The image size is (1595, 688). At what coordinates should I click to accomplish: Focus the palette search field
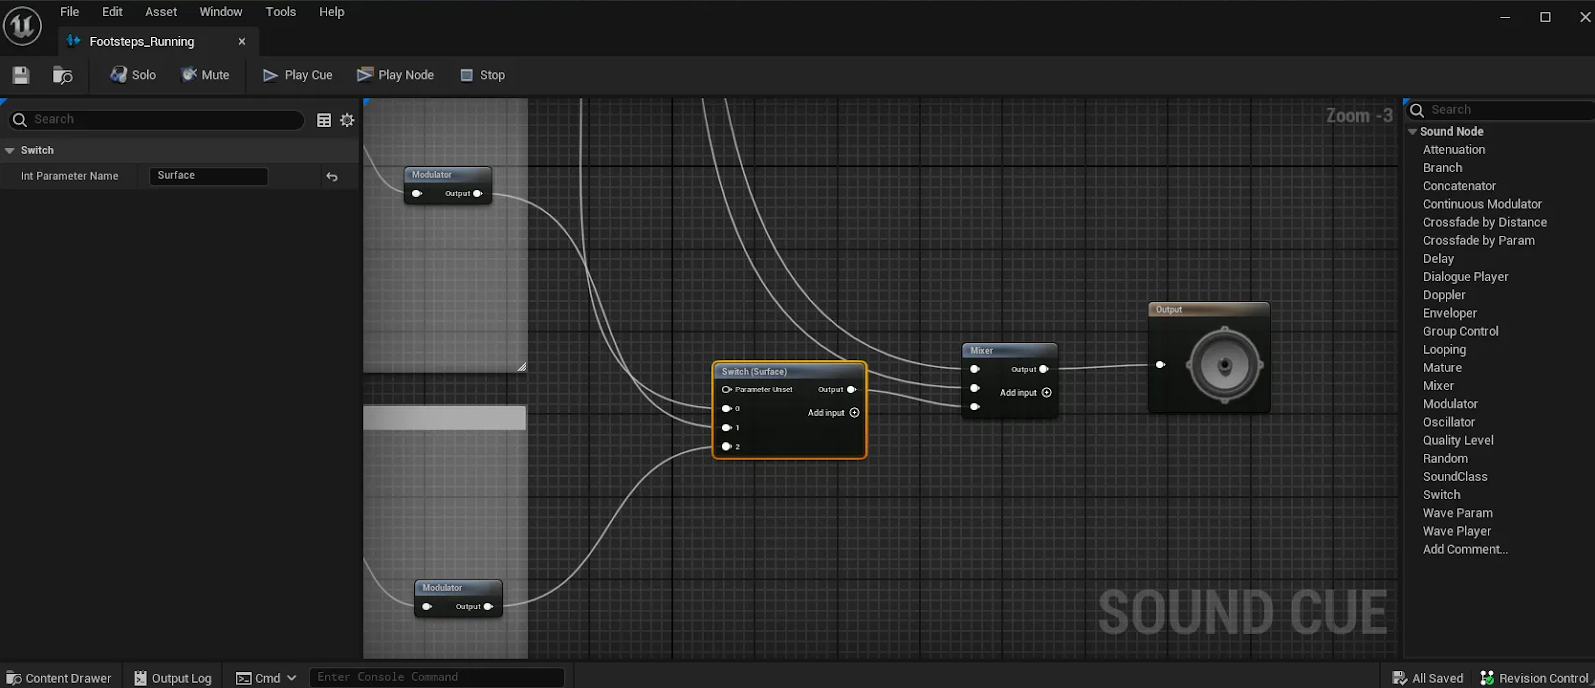1500,110
